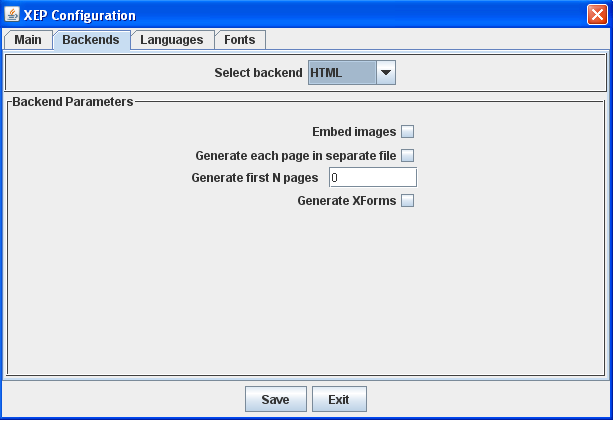The height and width of the screenshot is (424, 615).
Task: Go to the Fonts tab
Action: tap(240, 40)
